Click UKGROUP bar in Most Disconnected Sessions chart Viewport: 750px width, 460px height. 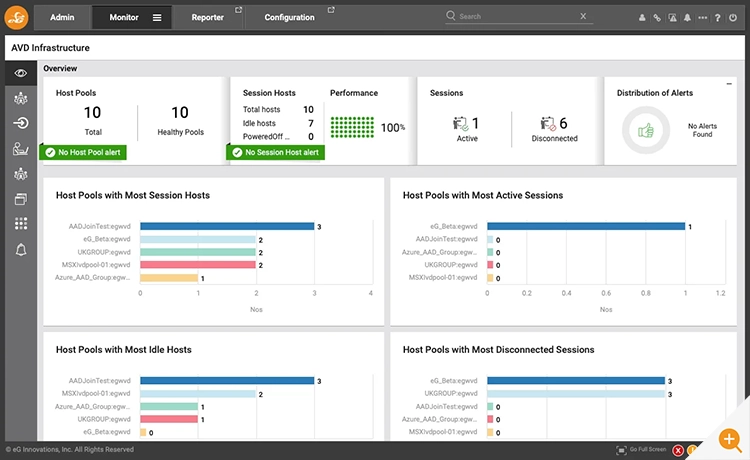pyautogui.click(x=576, y=394)
